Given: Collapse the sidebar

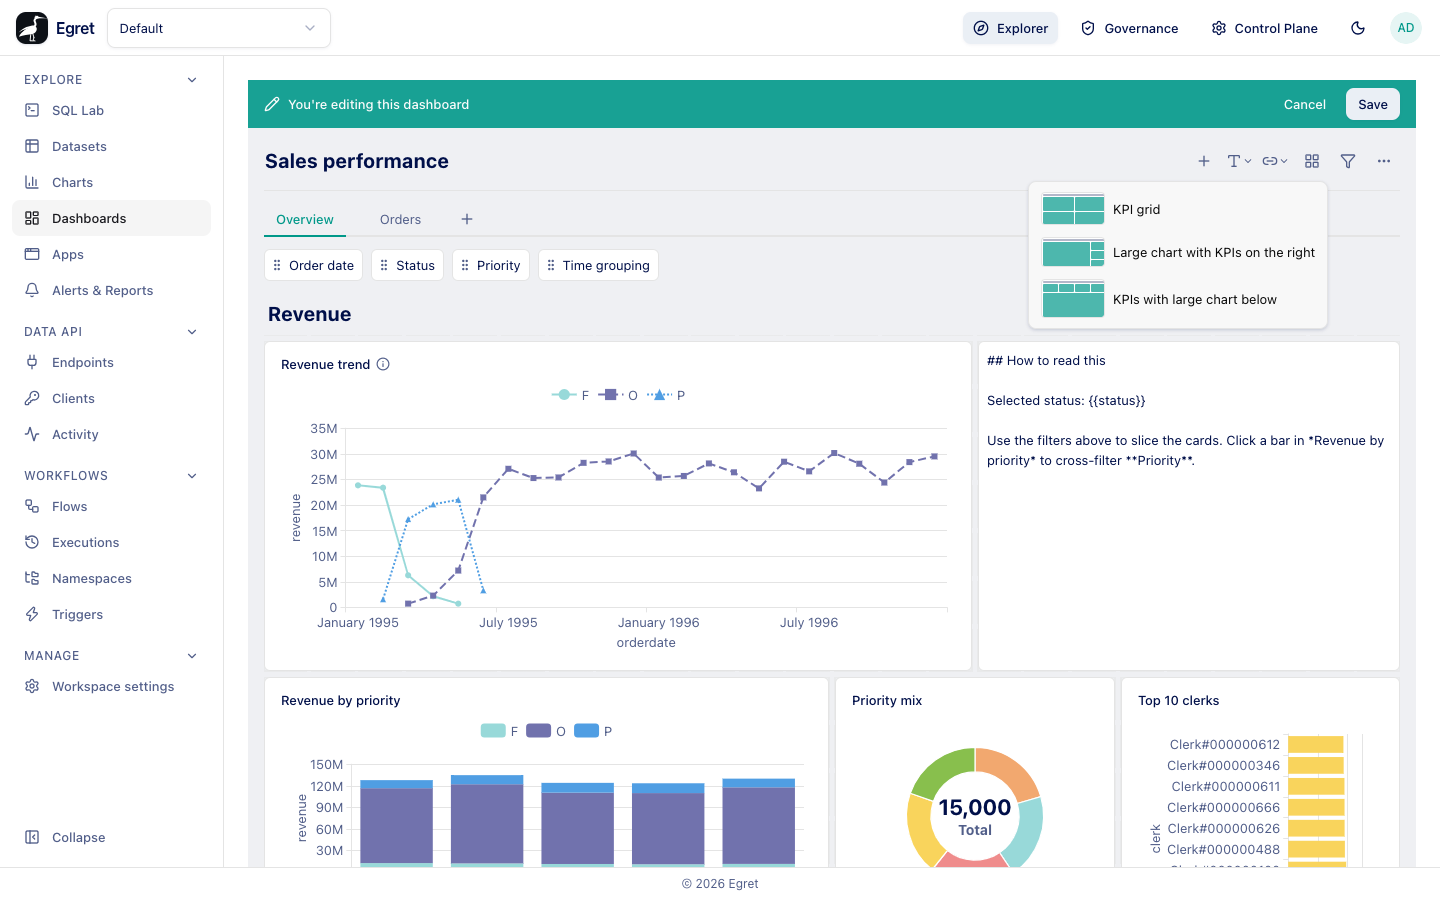Looking at the screenshot, I should (111, 838).
